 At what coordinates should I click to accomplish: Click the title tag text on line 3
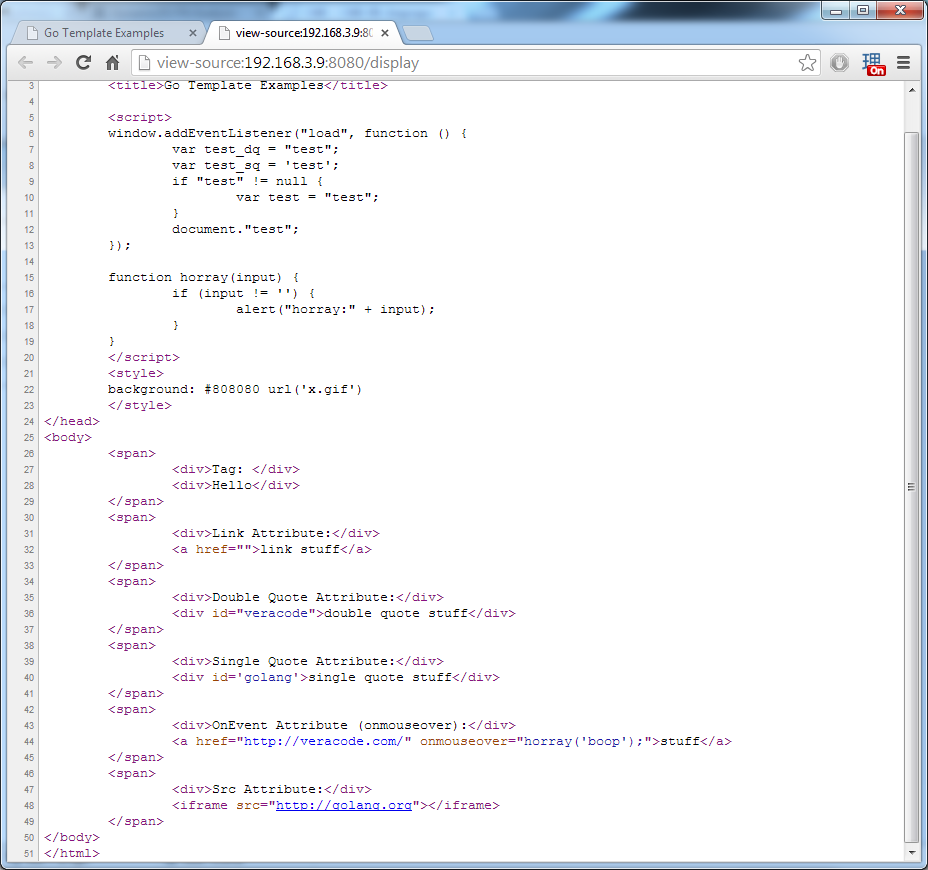point(248,85)
